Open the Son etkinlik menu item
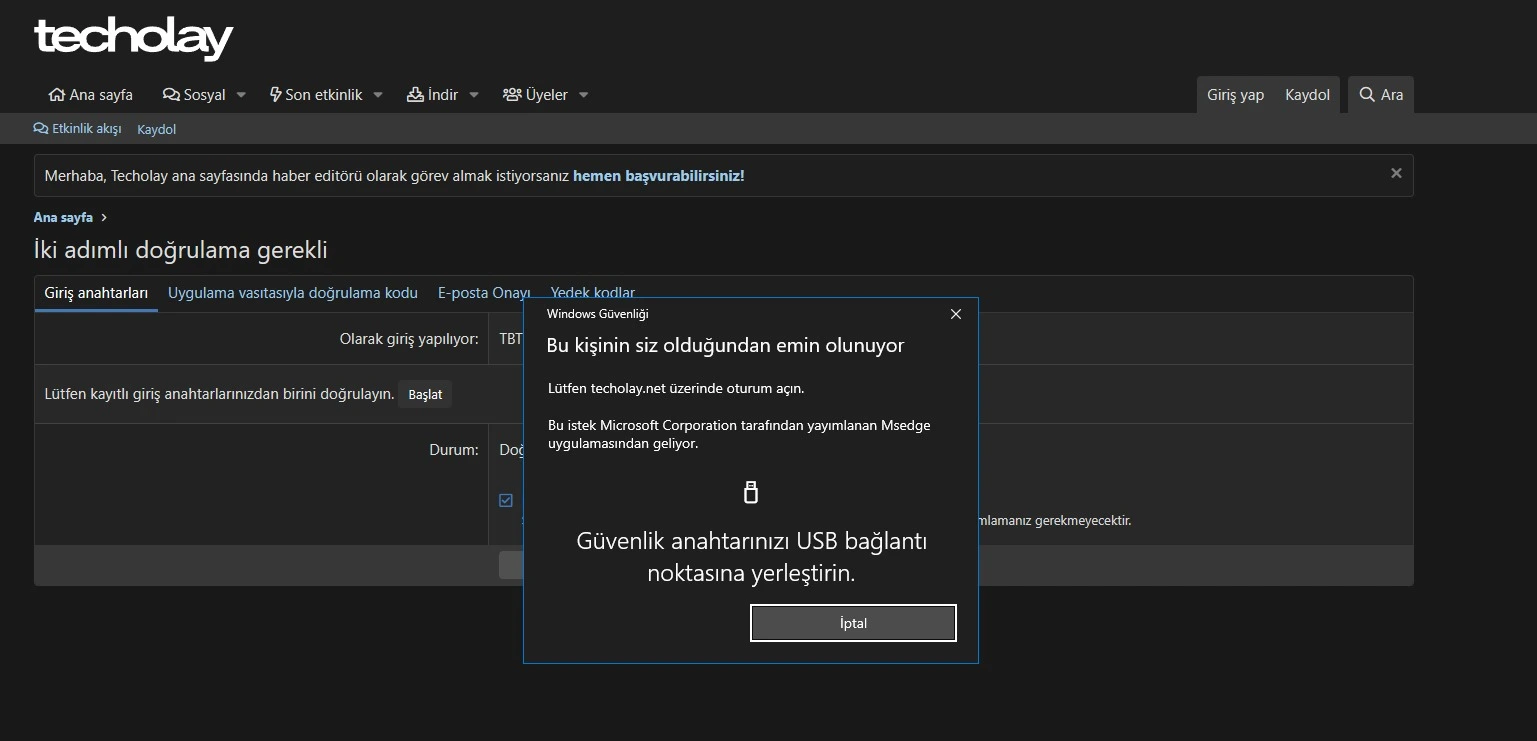 (x=316, y=95)
